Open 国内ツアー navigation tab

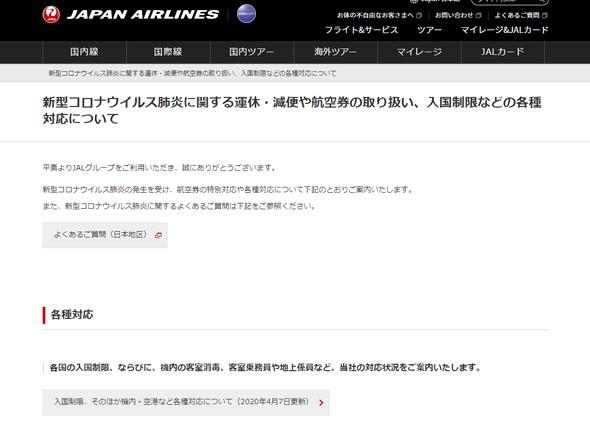pos(251,52)
